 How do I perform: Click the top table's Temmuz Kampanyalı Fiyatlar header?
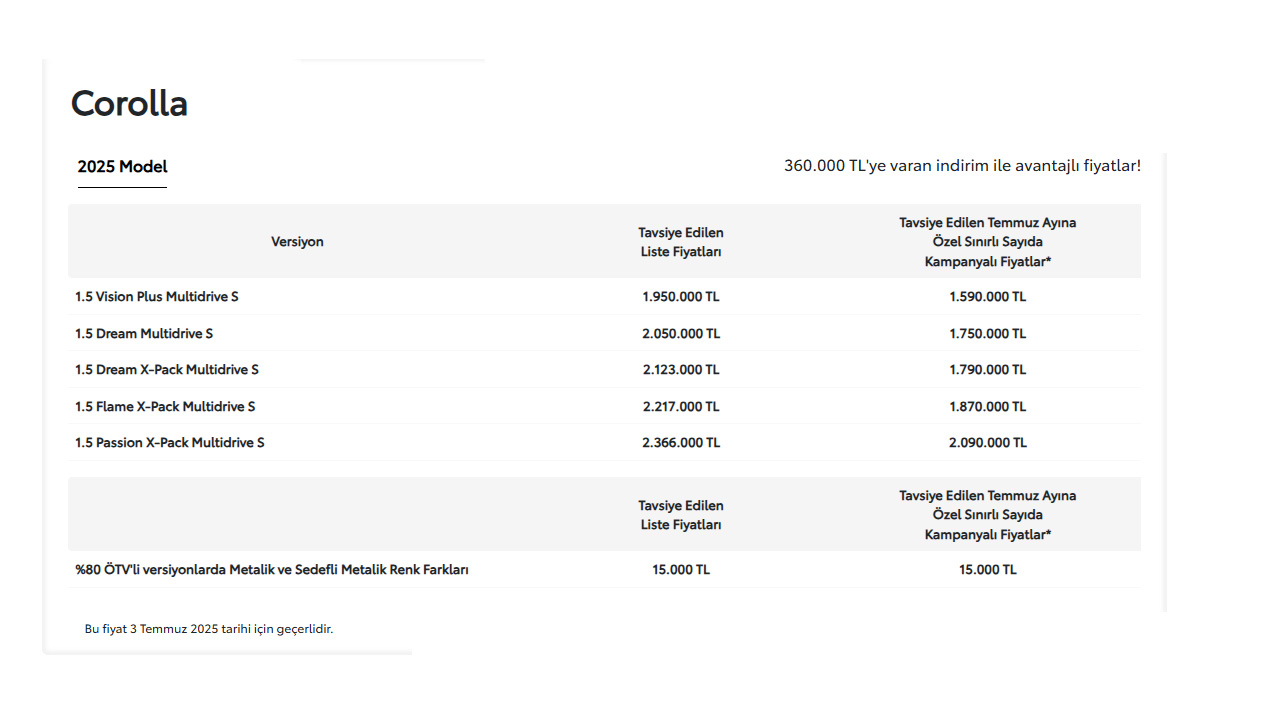point(988,242)
